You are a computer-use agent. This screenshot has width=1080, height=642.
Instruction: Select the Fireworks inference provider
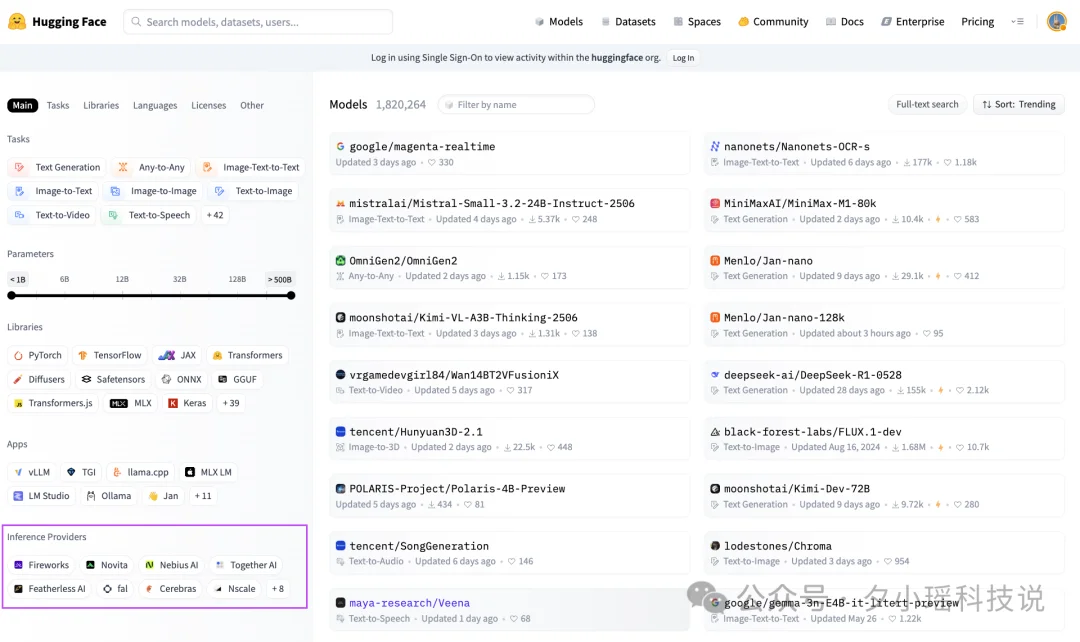41,566
